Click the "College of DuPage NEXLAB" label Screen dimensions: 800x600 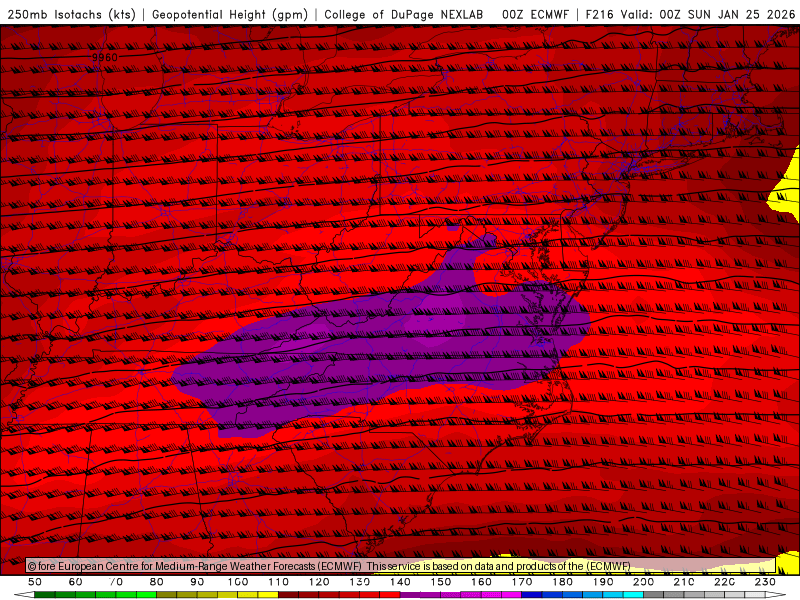(x=404, y=14)
